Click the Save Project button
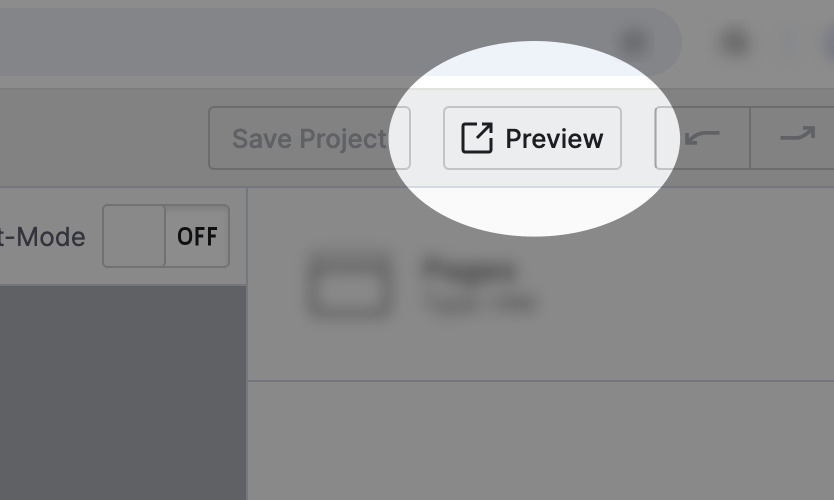The image size is (834, 500). 308,138
